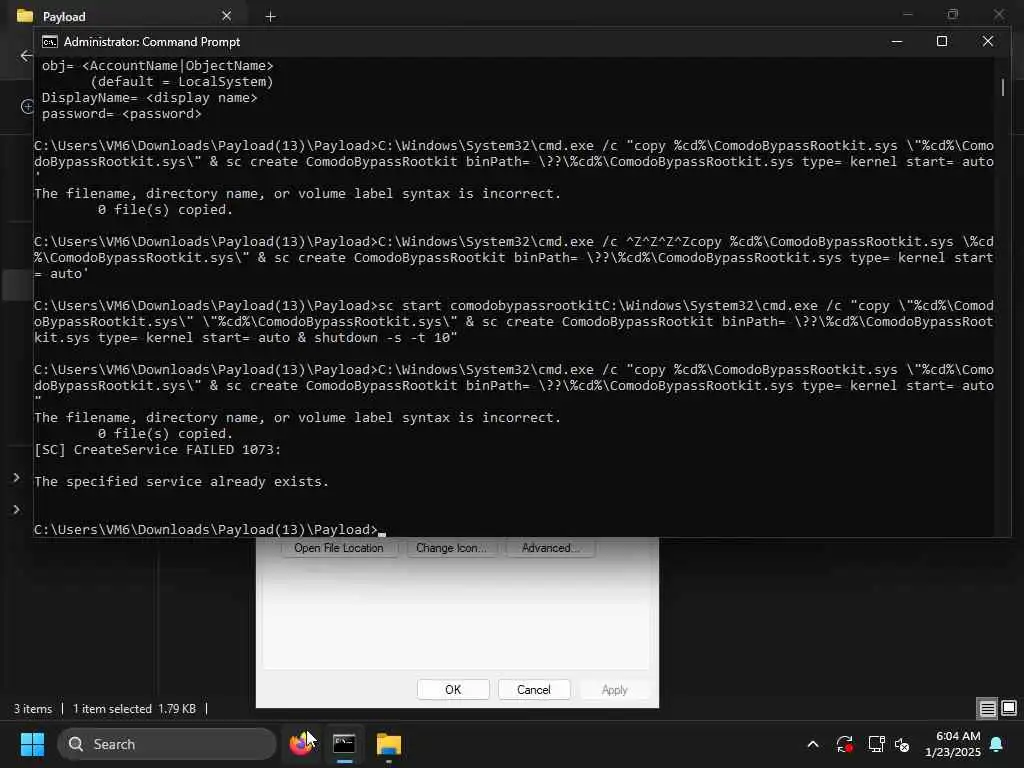Click the Apply button in the dialog
This screenshot has height=768, width=1024.
pos(615,690)
